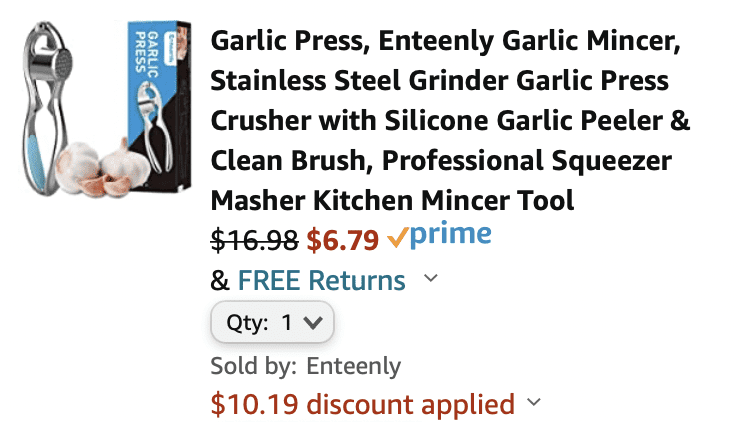The height and width of the screenshot is (422, 740).
Task: Click the $10.19 discount applied text
Action: 362,405
